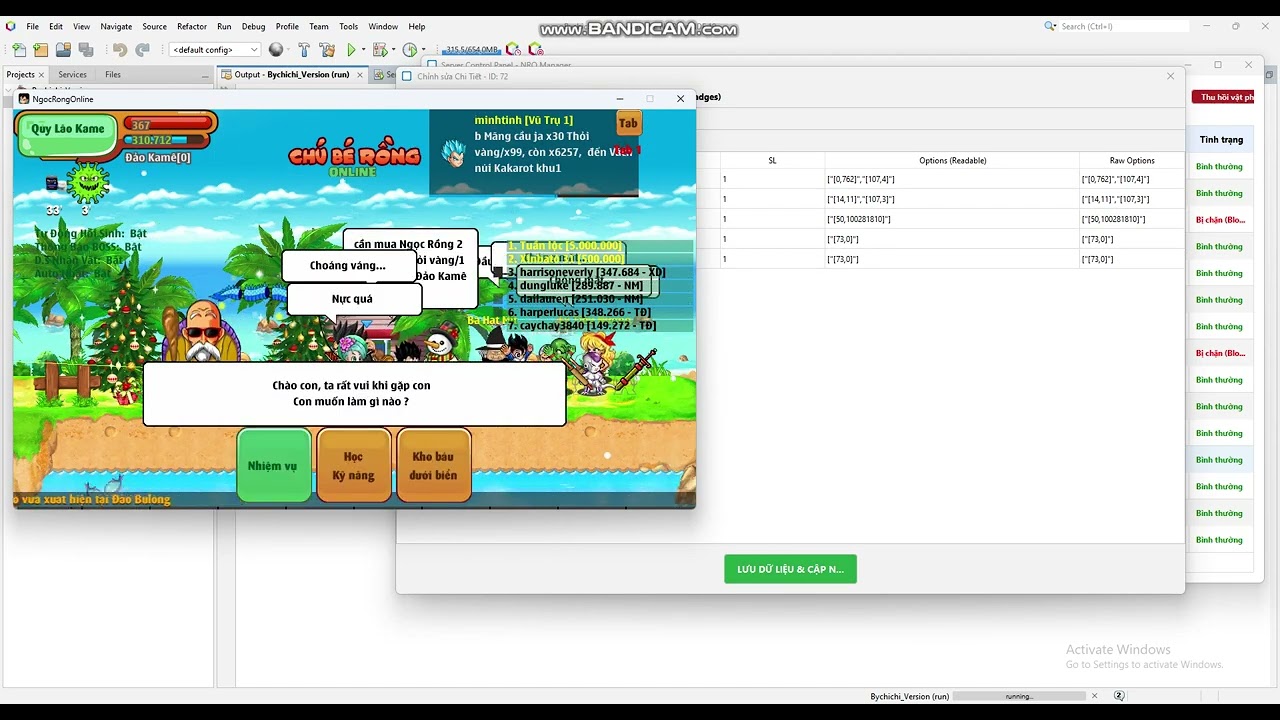Screen dimensions: 1280x720
Task: Switch to the Services tab
Action: 72,74
